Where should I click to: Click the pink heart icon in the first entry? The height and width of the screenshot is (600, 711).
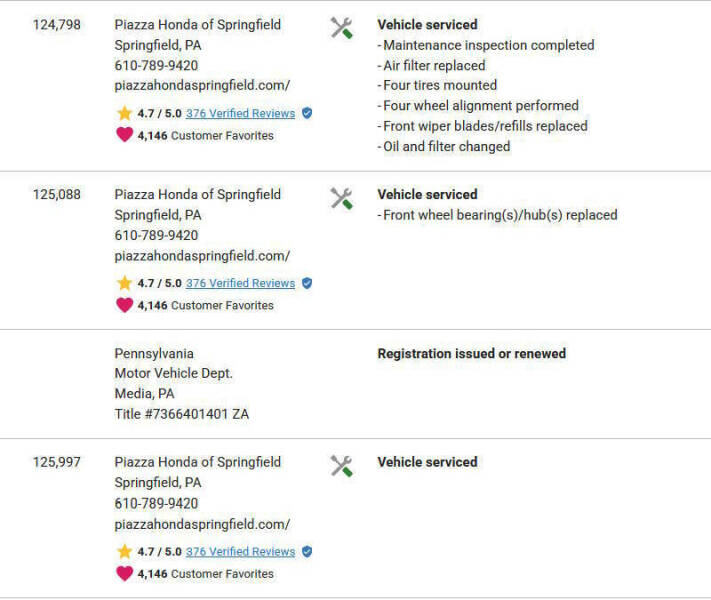pyautogui.click(x=125, y=135)
